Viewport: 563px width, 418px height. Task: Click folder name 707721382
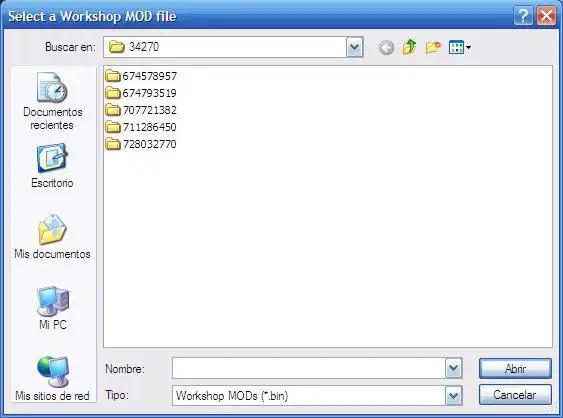(x=150, y=110)
